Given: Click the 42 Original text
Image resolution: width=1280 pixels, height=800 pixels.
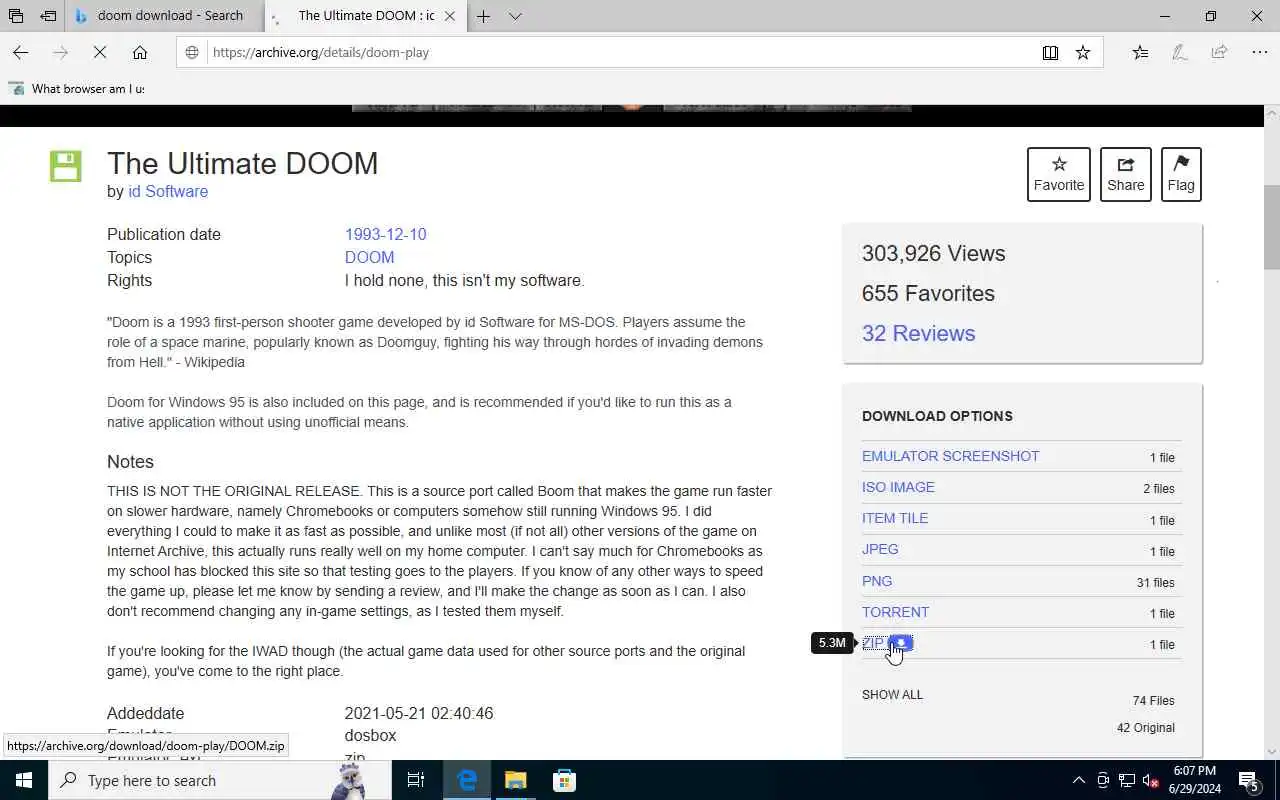Looking at the screenshot, I should point(1145,728).
